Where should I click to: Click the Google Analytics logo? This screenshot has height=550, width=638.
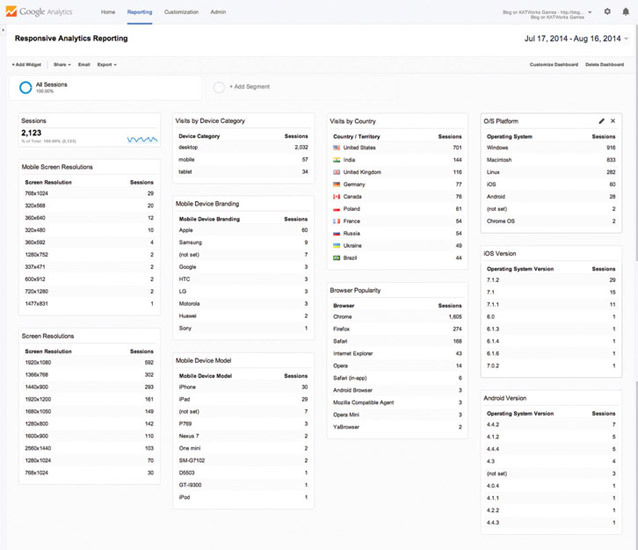point(47,11)
